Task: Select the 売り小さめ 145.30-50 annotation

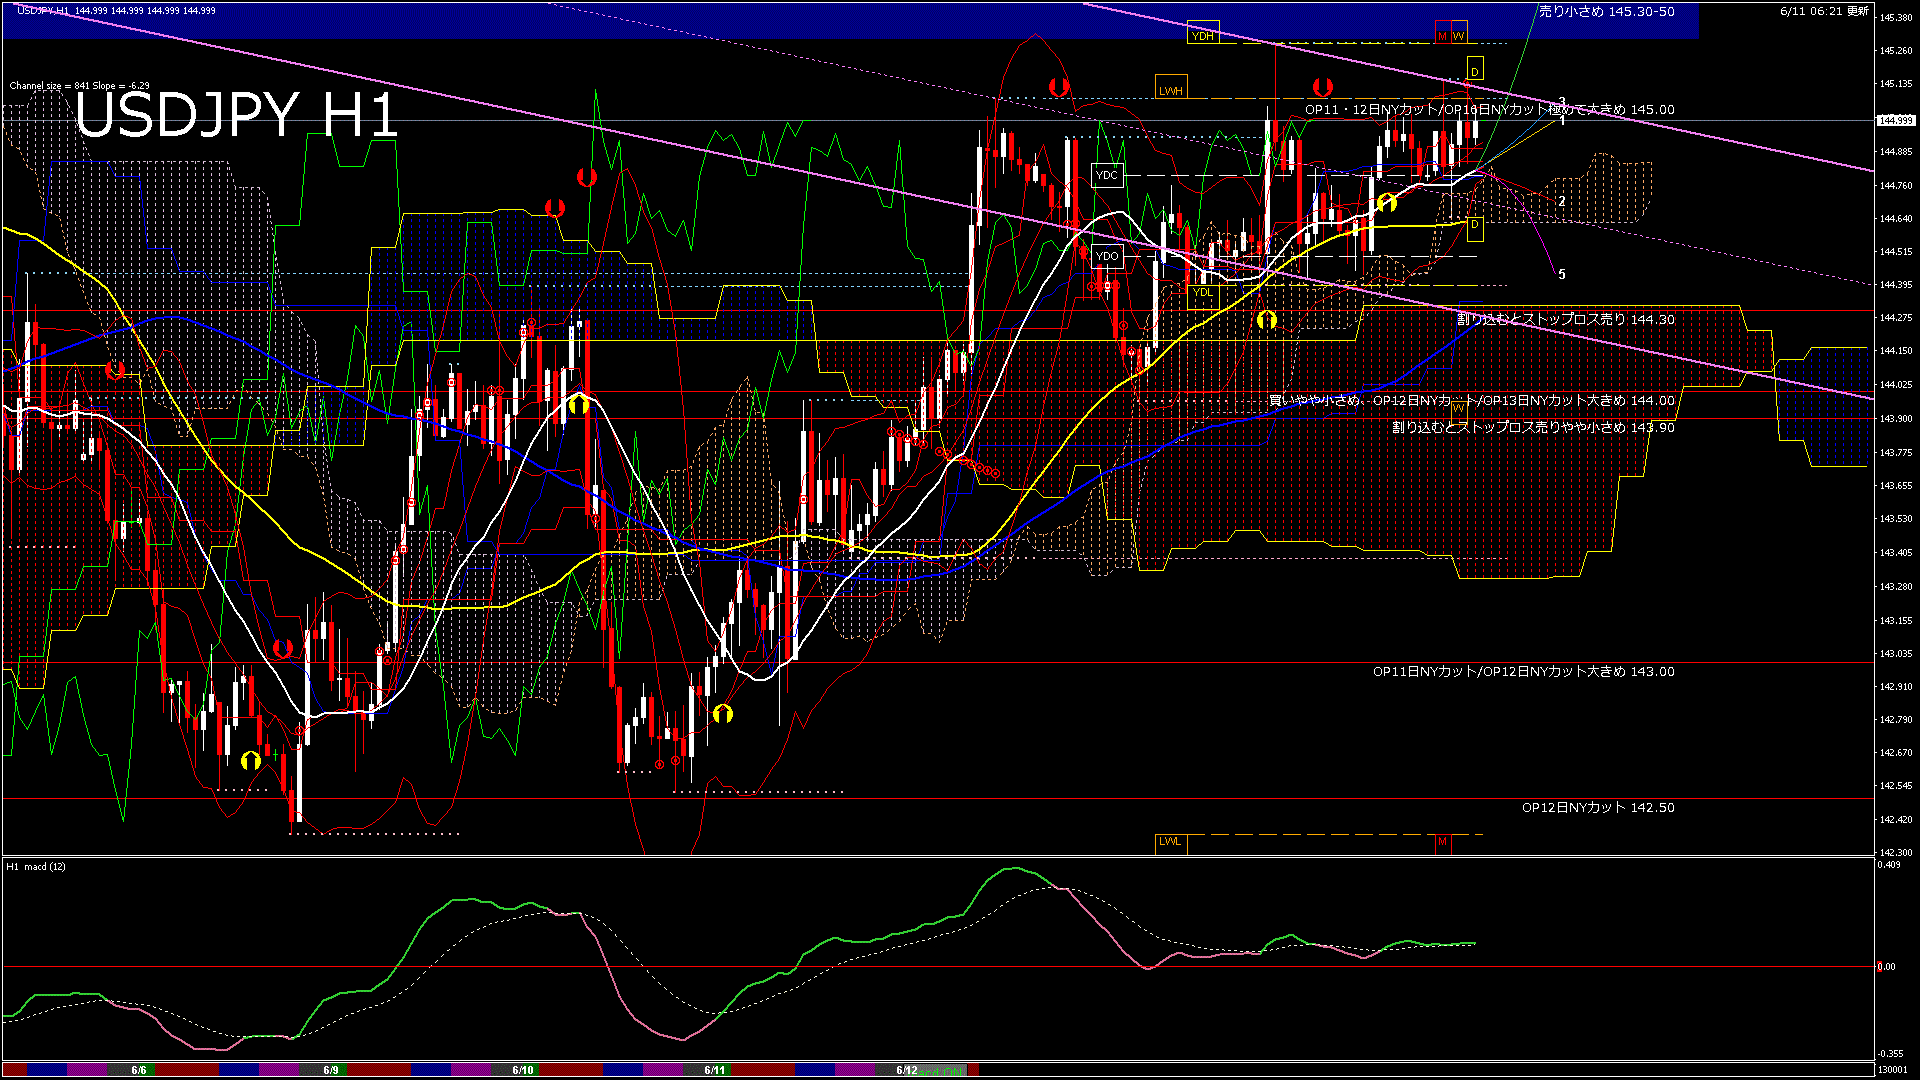Action: 1606,11
